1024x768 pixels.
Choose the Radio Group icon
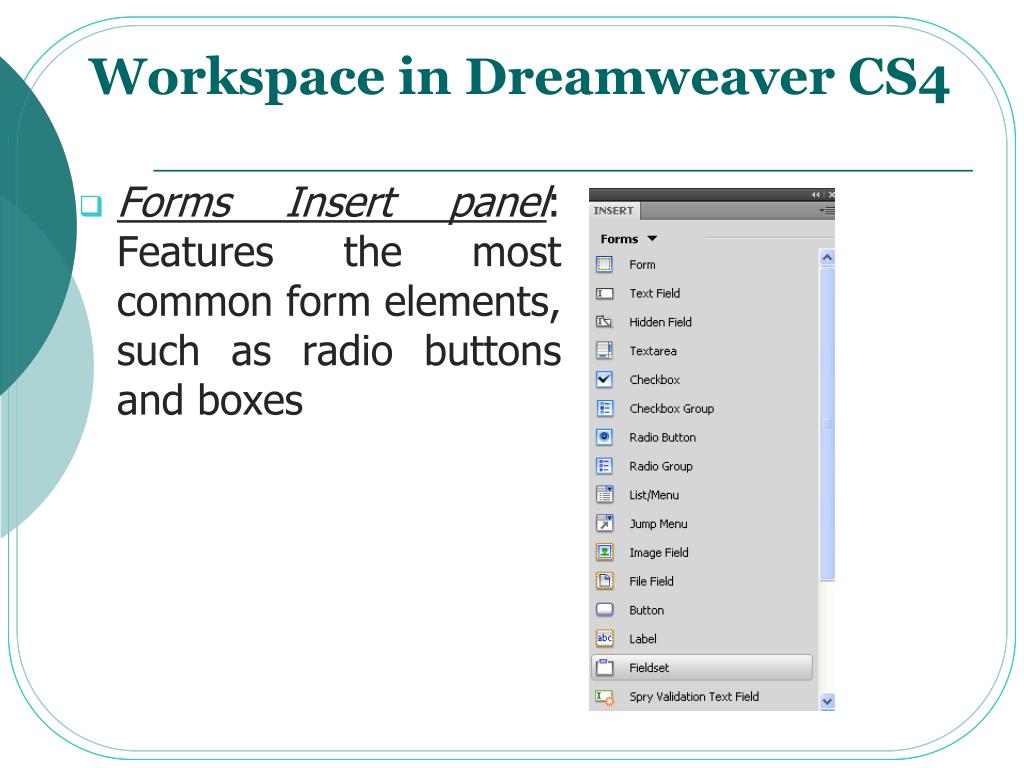[x=605, y=466]
